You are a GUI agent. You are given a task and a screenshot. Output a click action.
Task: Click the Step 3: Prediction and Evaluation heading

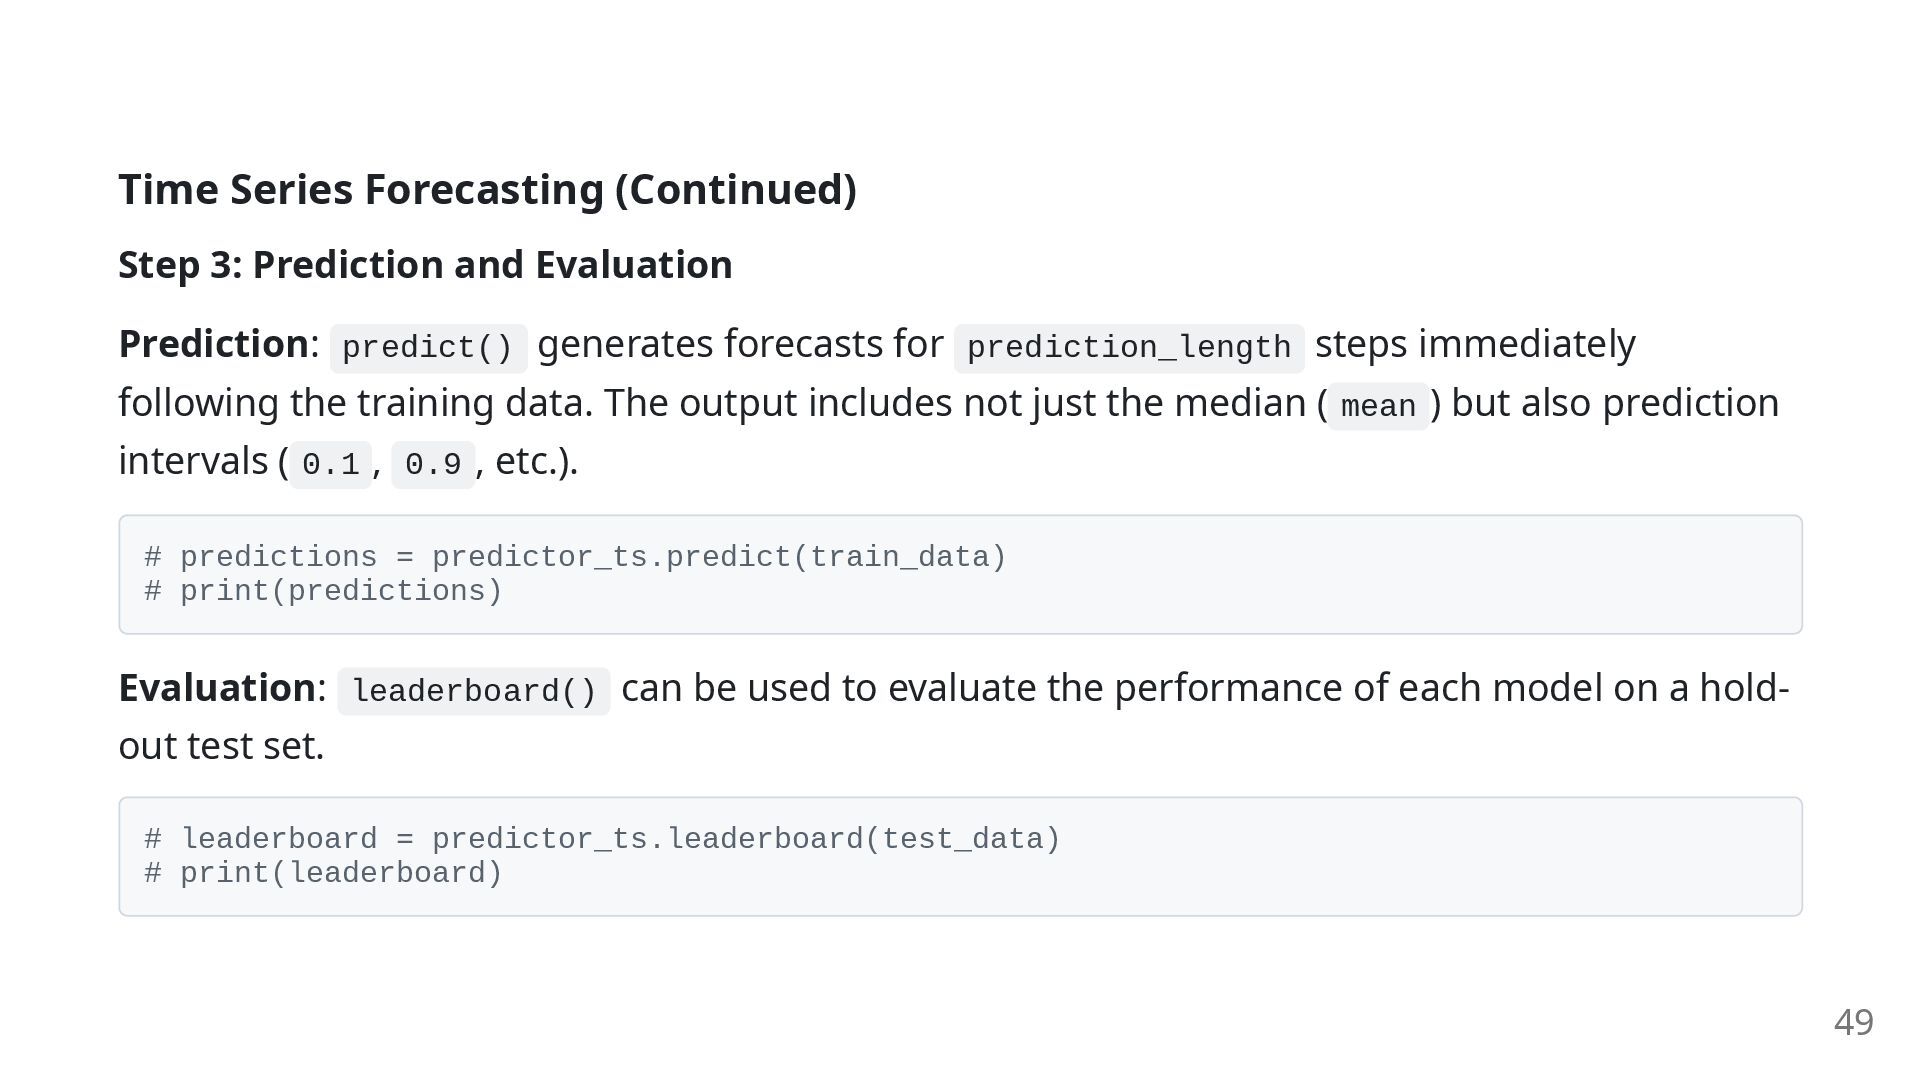[x=425, y=265]
